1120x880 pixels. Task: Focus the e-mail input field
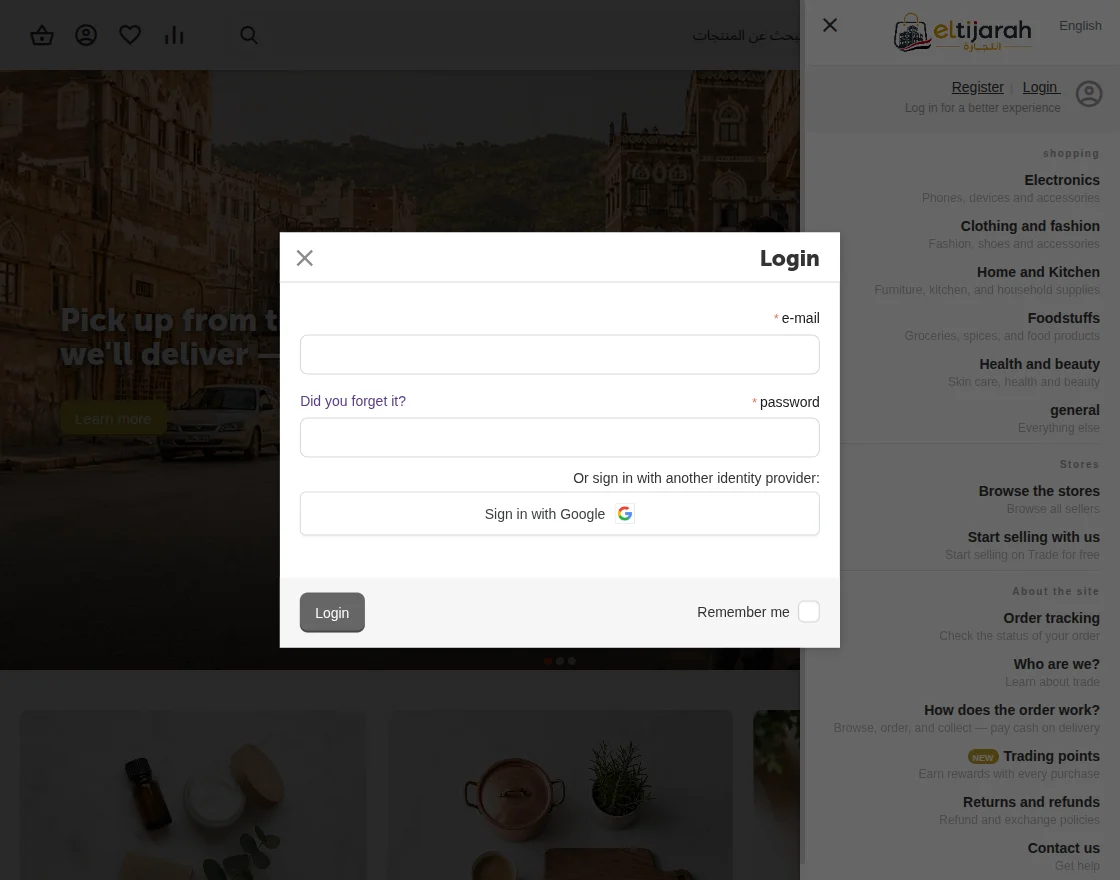(560, 354)
